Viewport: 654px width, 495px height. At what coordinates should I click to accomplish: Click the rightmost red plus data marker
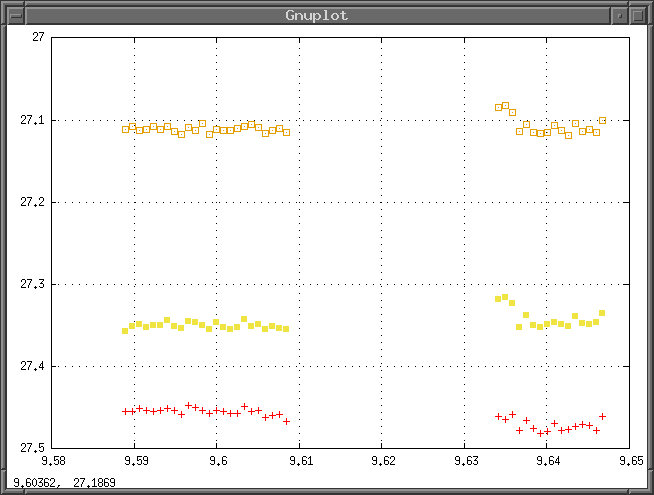602,416
